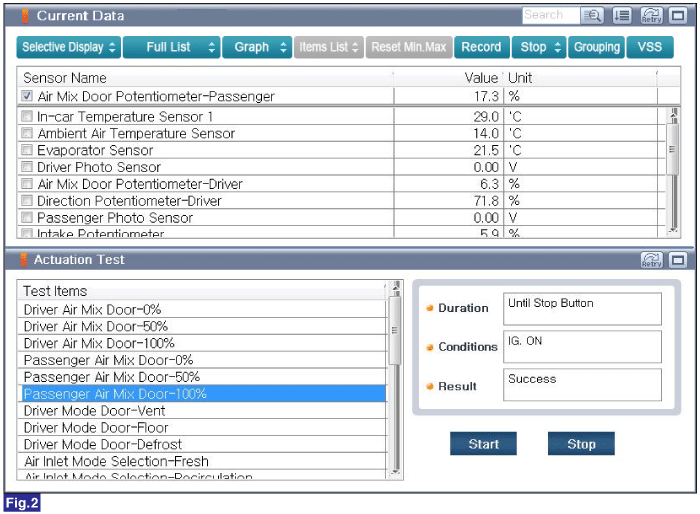This screenshot has height=514, width=700.
Task: Click the Stop button below the Result field
Action: pos(581,443)
